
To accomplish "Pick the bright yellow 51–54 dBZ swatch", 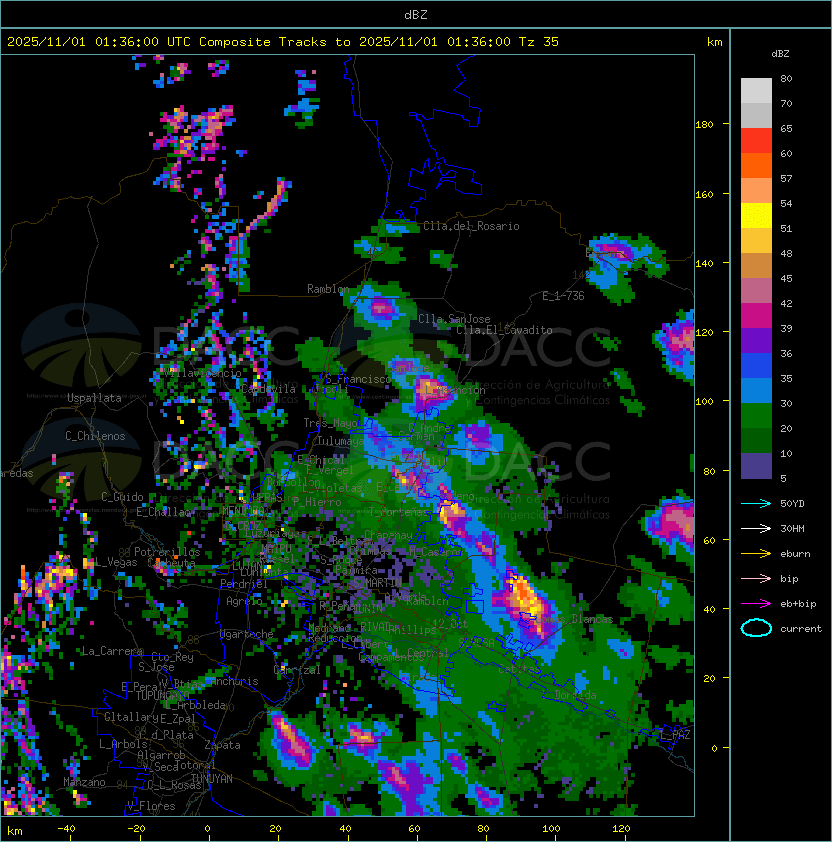I will coord(756,215).
